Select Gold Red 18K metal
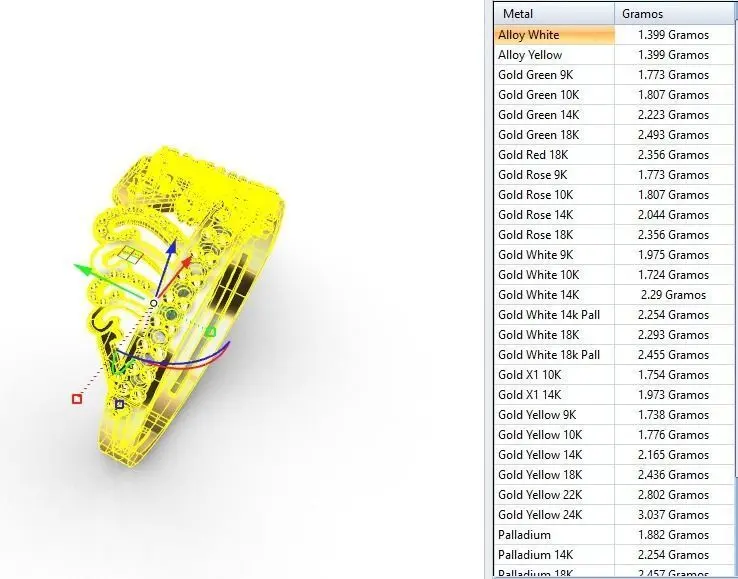This screenshot has height=579, width=738. (615, 155)
